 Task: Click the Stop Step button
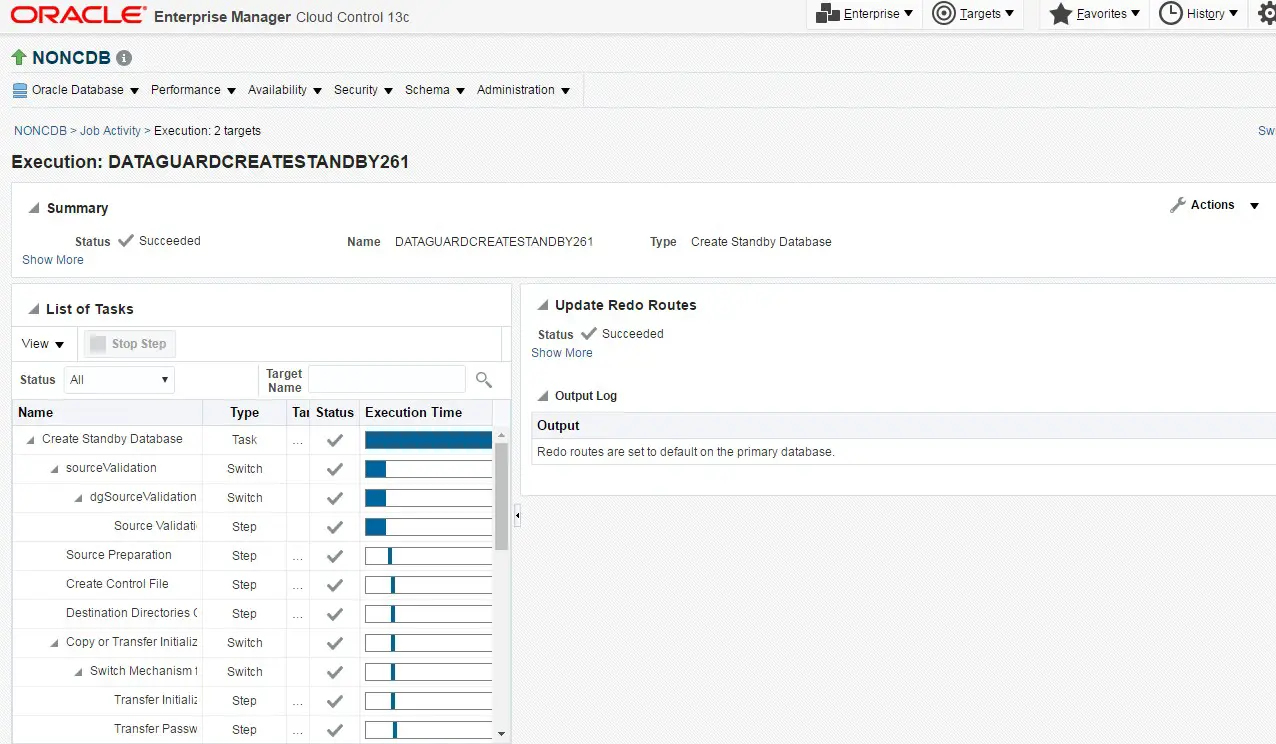click(129, 344)
